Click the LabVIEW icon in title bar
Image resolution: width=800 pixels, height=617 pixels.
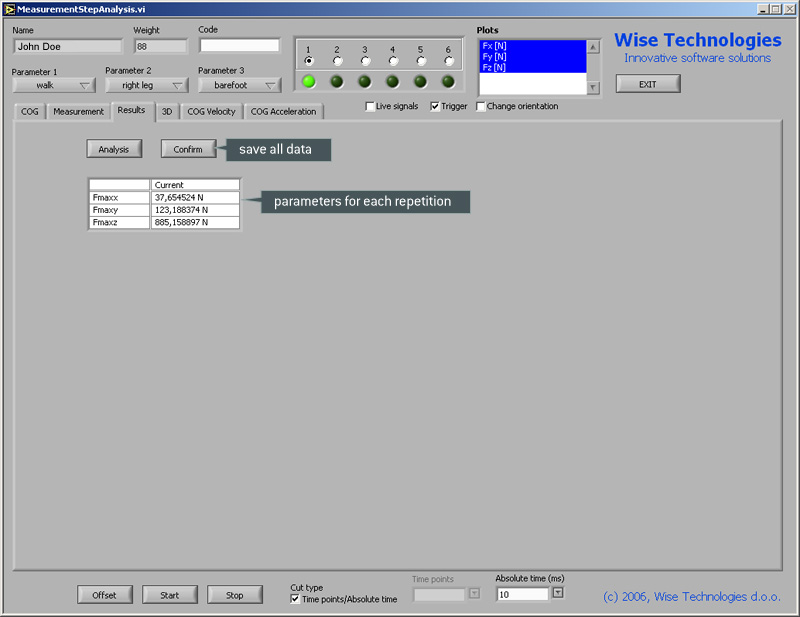pos(10,9)
